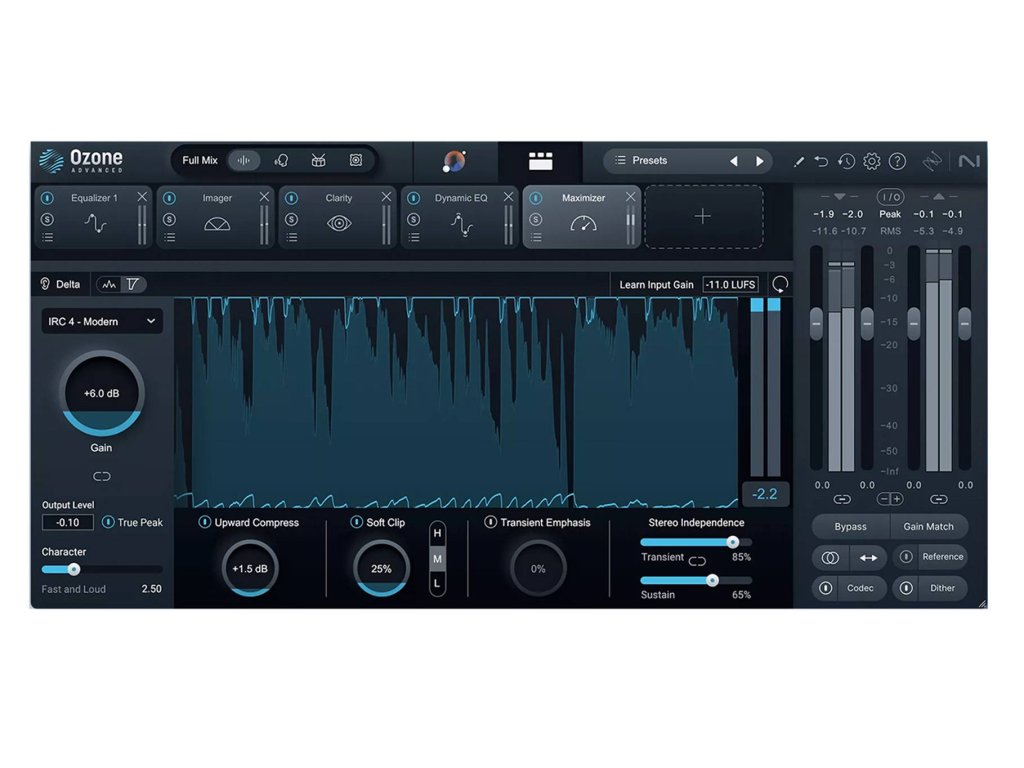Select the drums target icon
The image size is (1024, 768).
(x=319, y=160)
